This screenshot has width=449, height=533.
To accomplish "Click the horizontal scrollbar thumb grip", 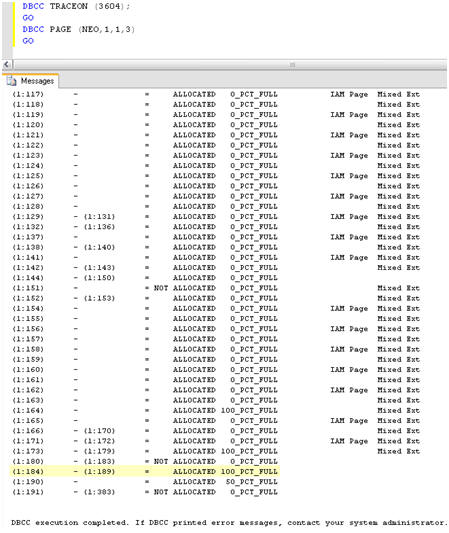I will (292, 64).
